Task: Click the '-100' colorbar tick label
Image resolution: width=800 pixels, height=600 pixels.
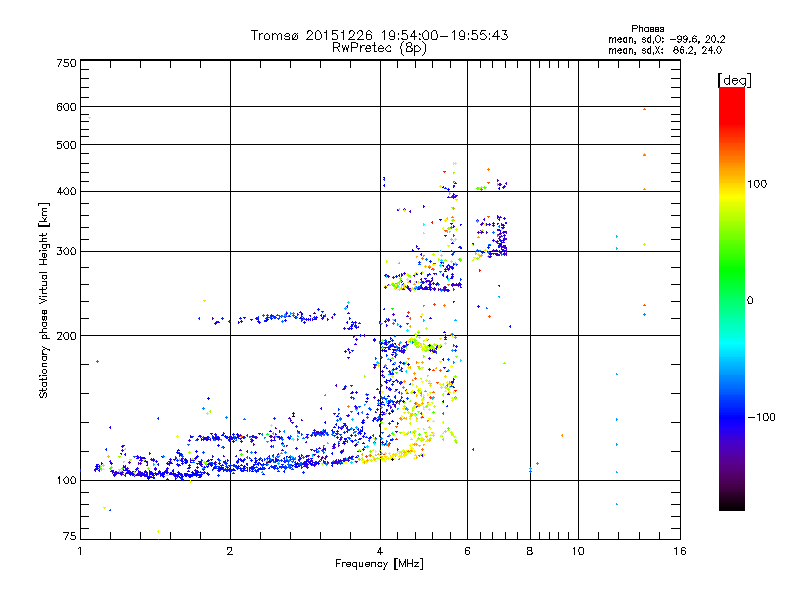Action: (761, 417)
